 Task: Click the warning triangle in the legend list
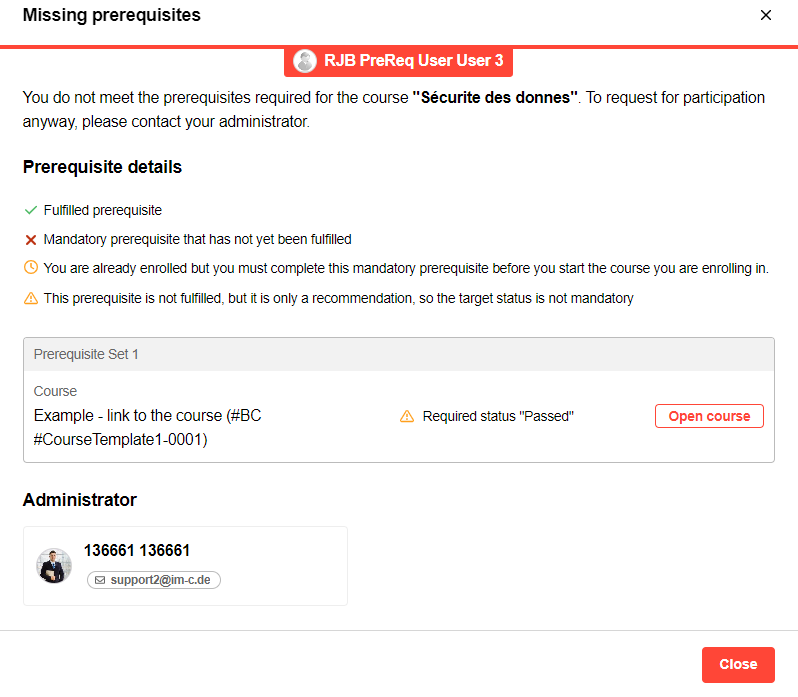[x=31, y=298]
